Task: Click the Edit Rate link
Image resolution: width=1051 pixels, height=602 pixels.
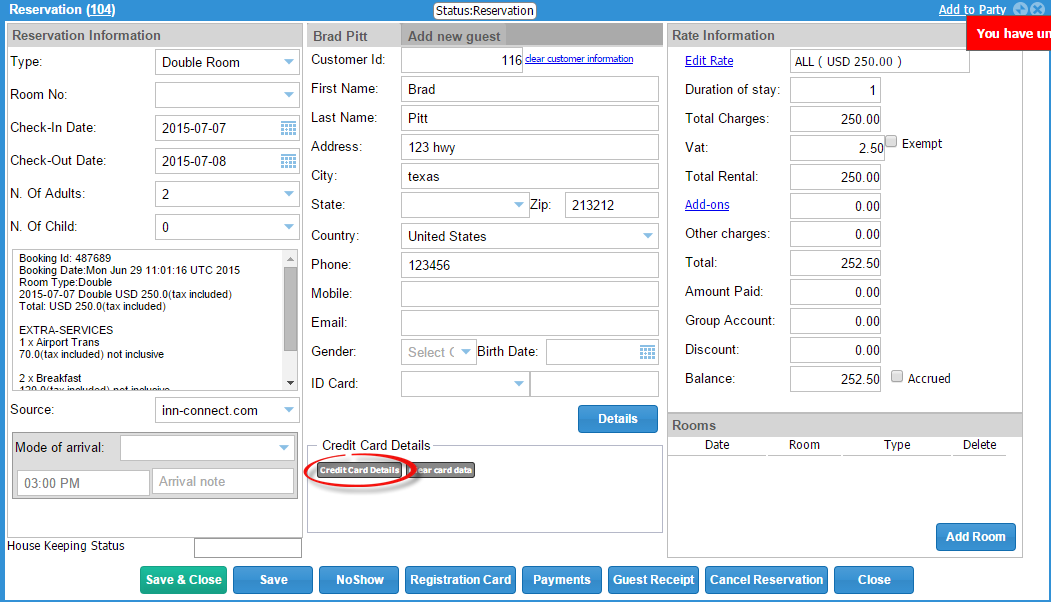Action: tap(709, 61)
